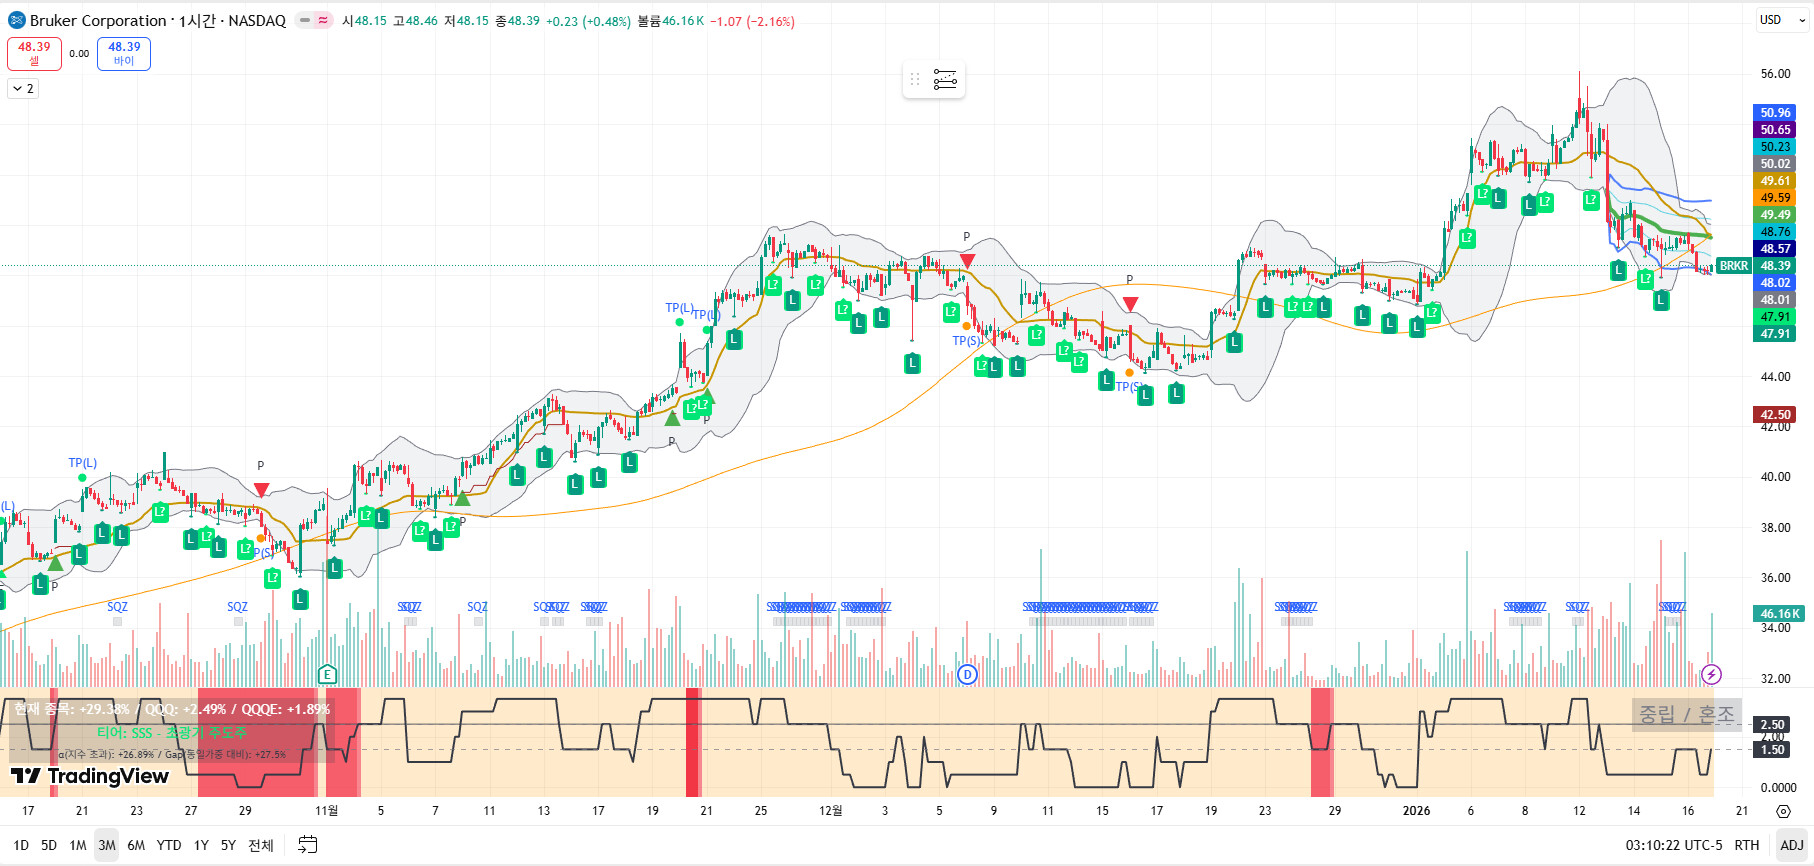Expand the collapsed indicator legend showing 2

tap(23, 89)
